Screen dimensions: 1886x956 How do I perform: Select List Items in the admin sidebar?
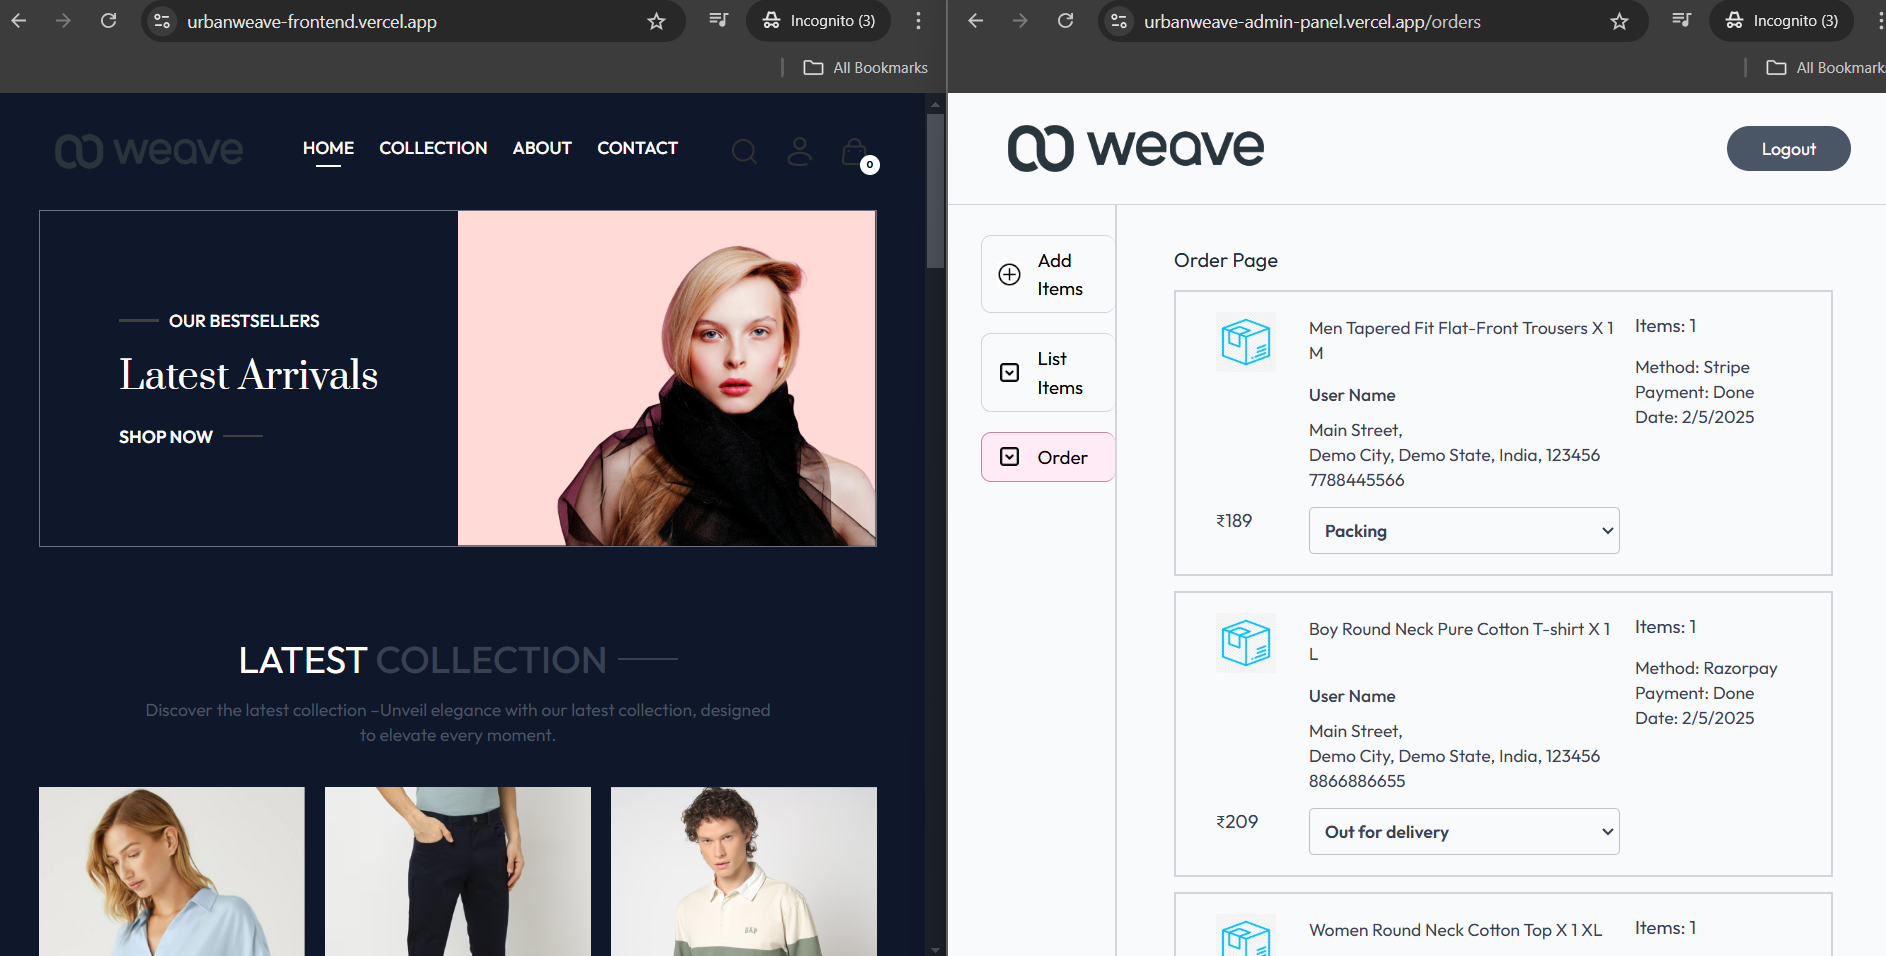pyautogui.click(x=1047, y=372)
